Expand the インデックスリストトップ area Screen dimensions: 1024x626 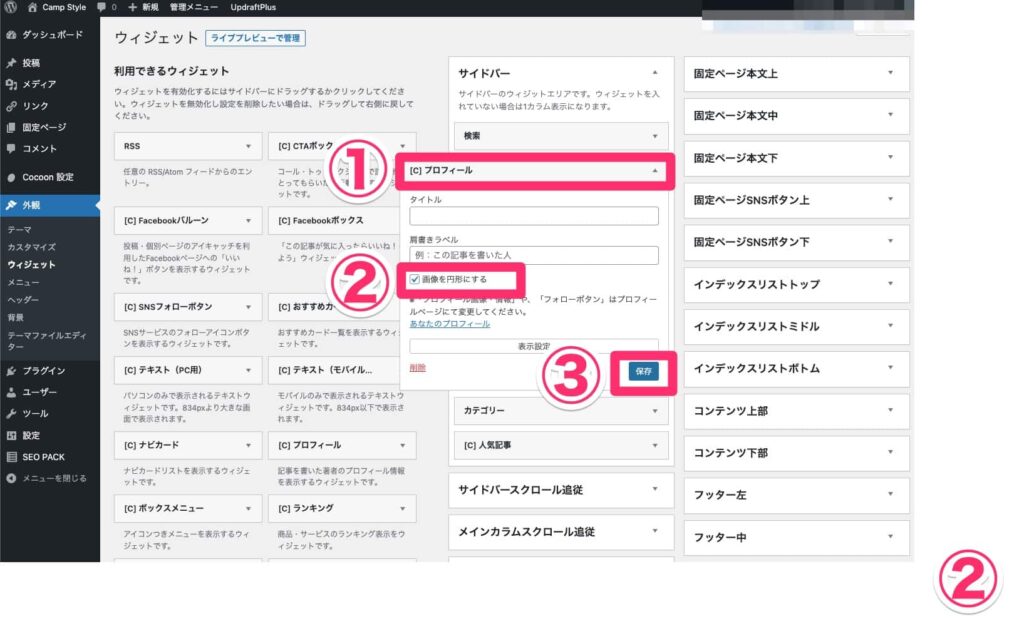(x=890, y=284)
